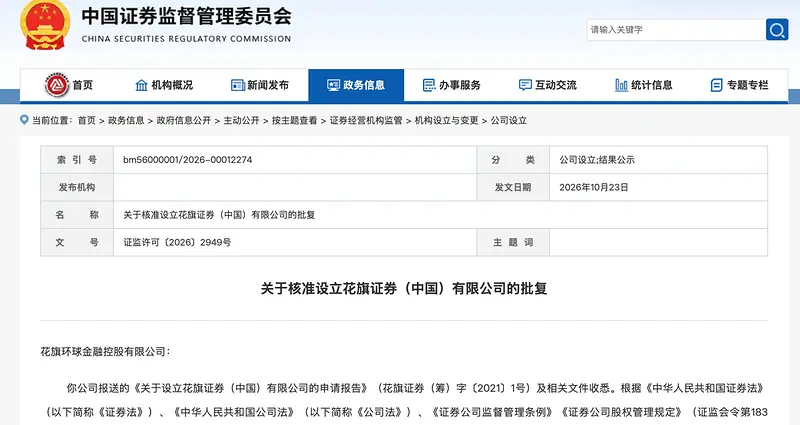Open the 办事服务 navigation tab
800x425 pixels.
click(452, 85)
